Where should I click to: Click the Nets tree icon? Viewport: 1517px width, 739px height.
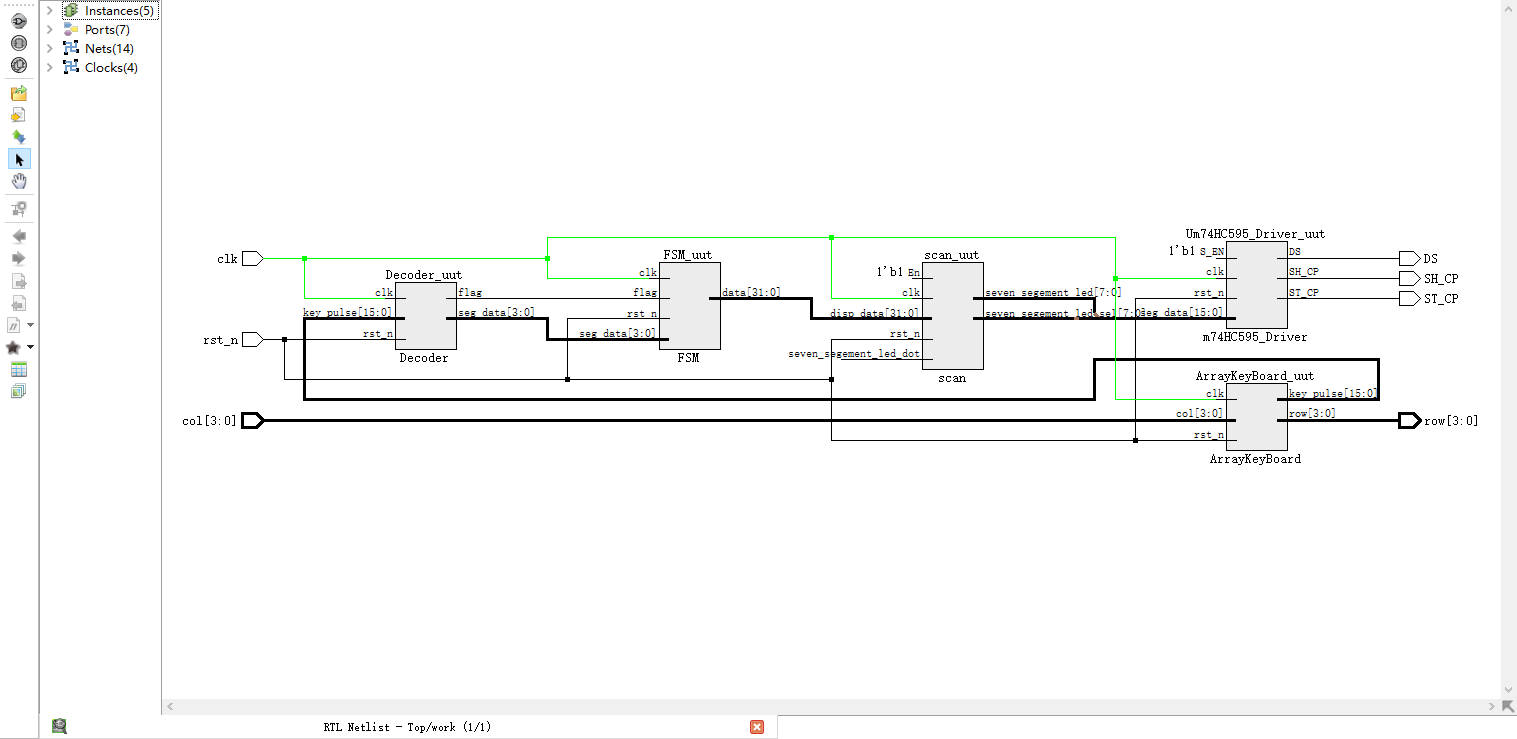coord(70,48)
